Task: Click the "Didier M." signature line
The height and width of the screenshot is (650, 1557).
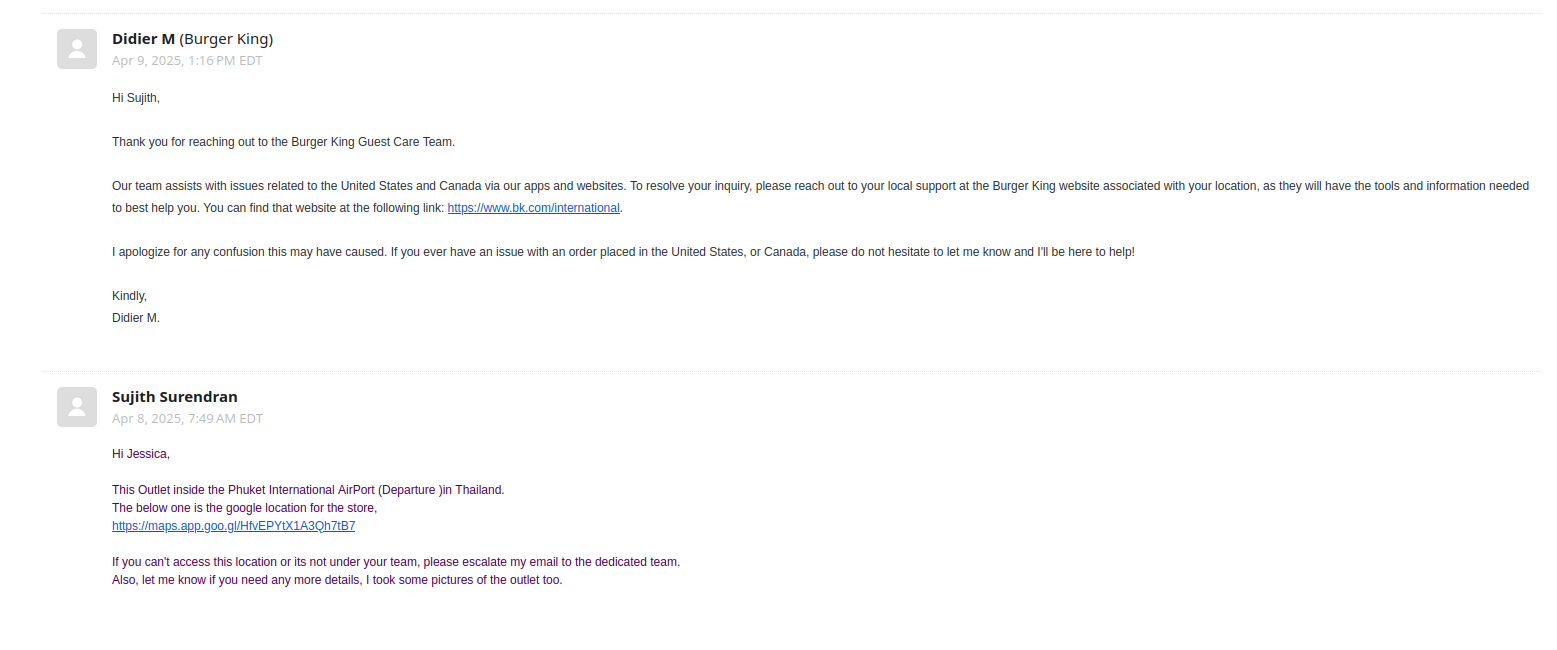Action: coord(136,318)
